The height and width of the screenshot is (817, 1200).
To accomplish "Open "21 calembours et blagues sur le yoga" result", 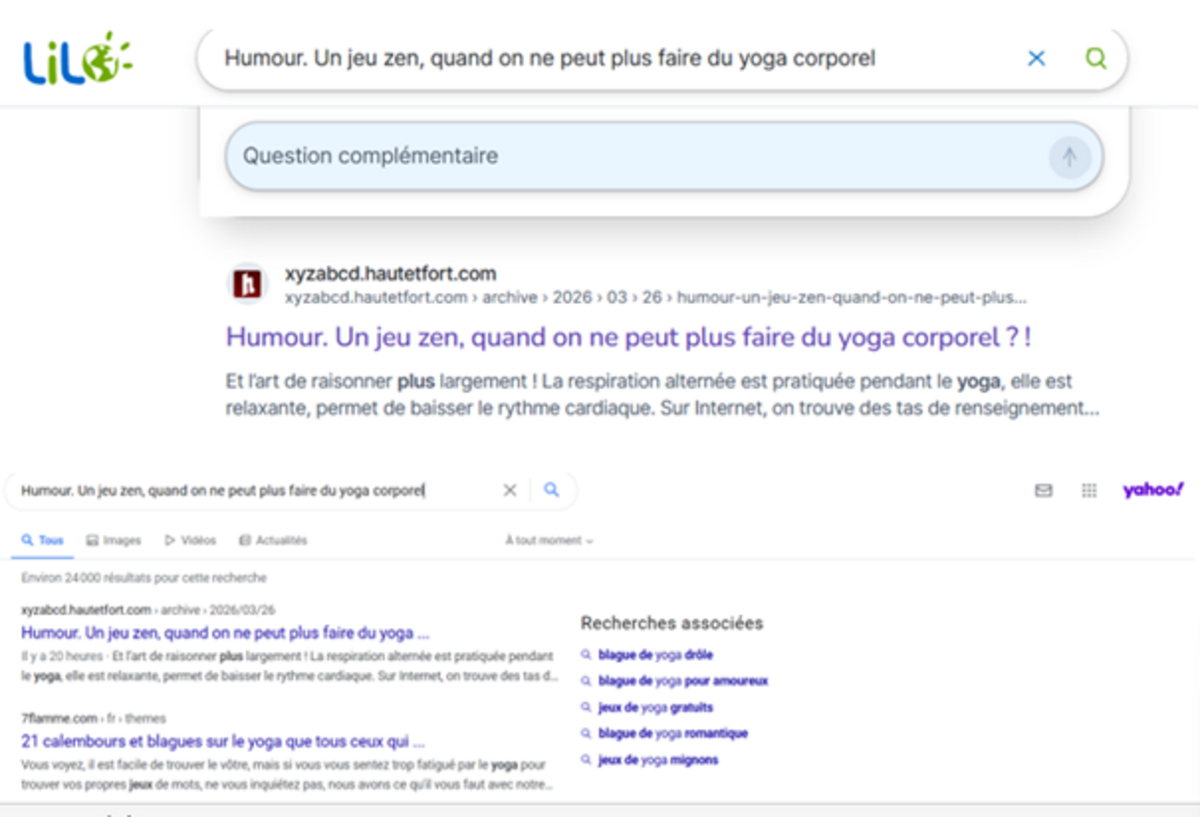I will click(224, 742).
